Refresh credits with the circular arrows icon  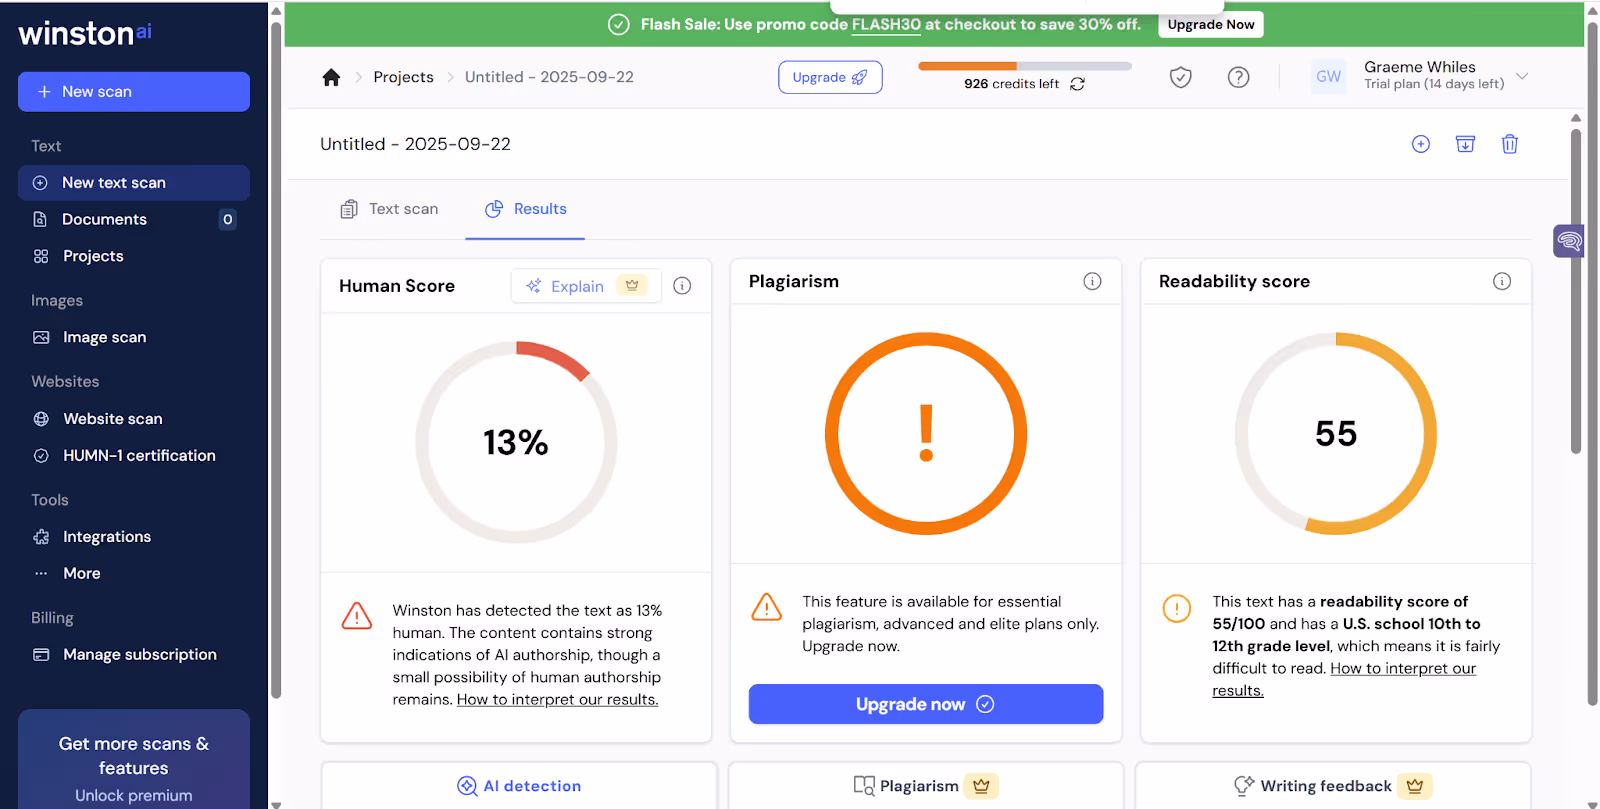pos(1077,84)
